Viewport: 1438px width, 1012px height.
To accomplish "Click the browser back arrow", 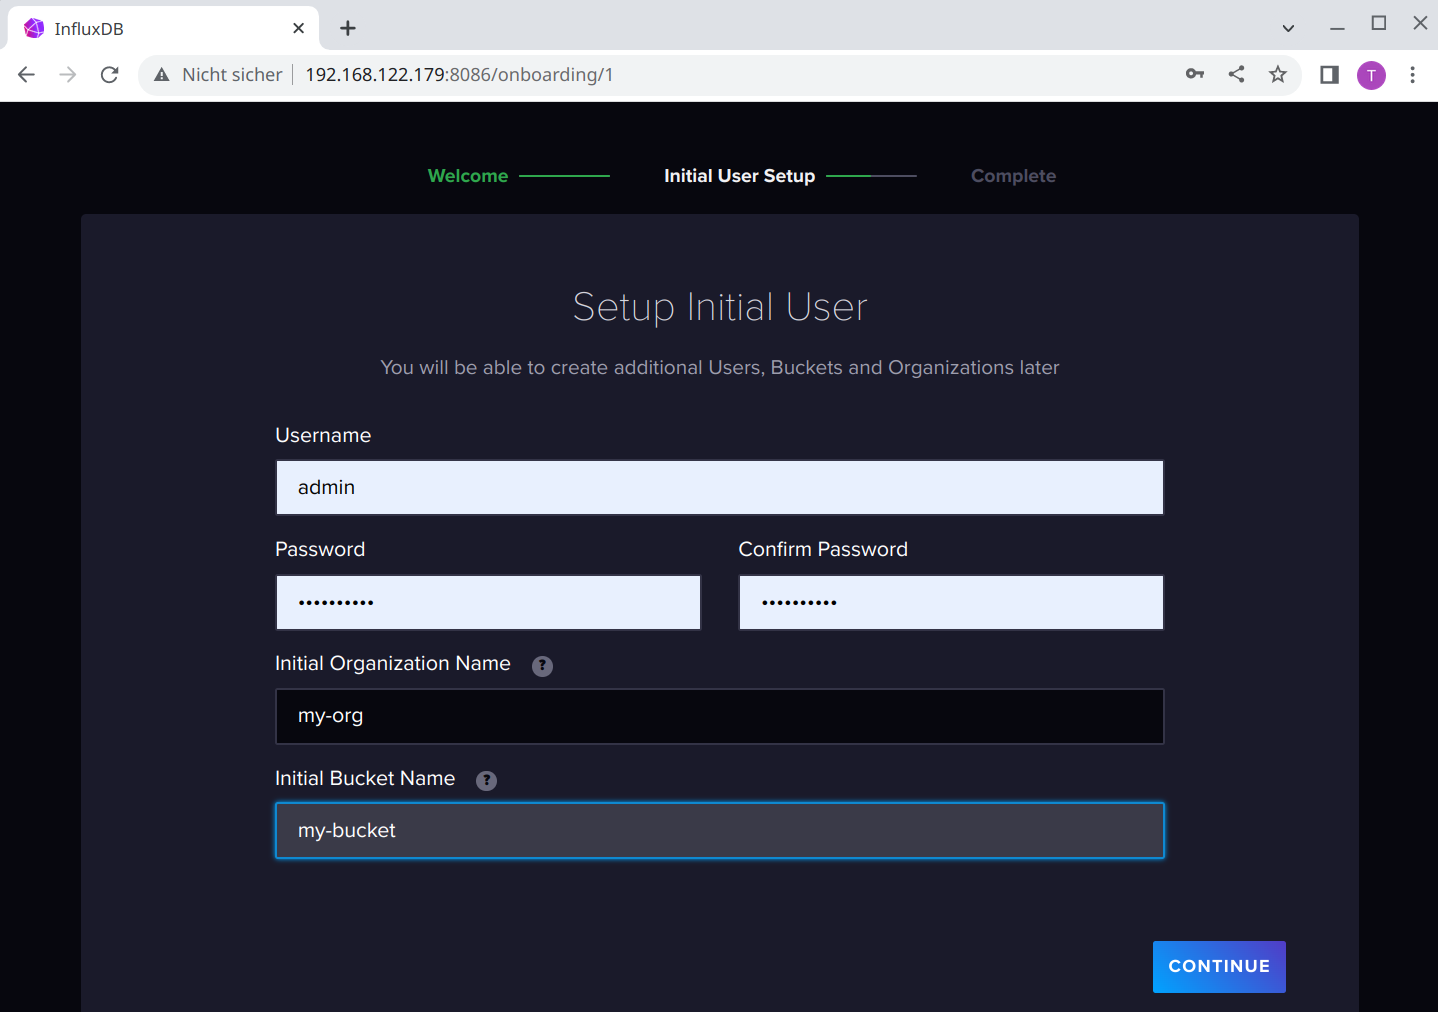I will tap(27, 74).
